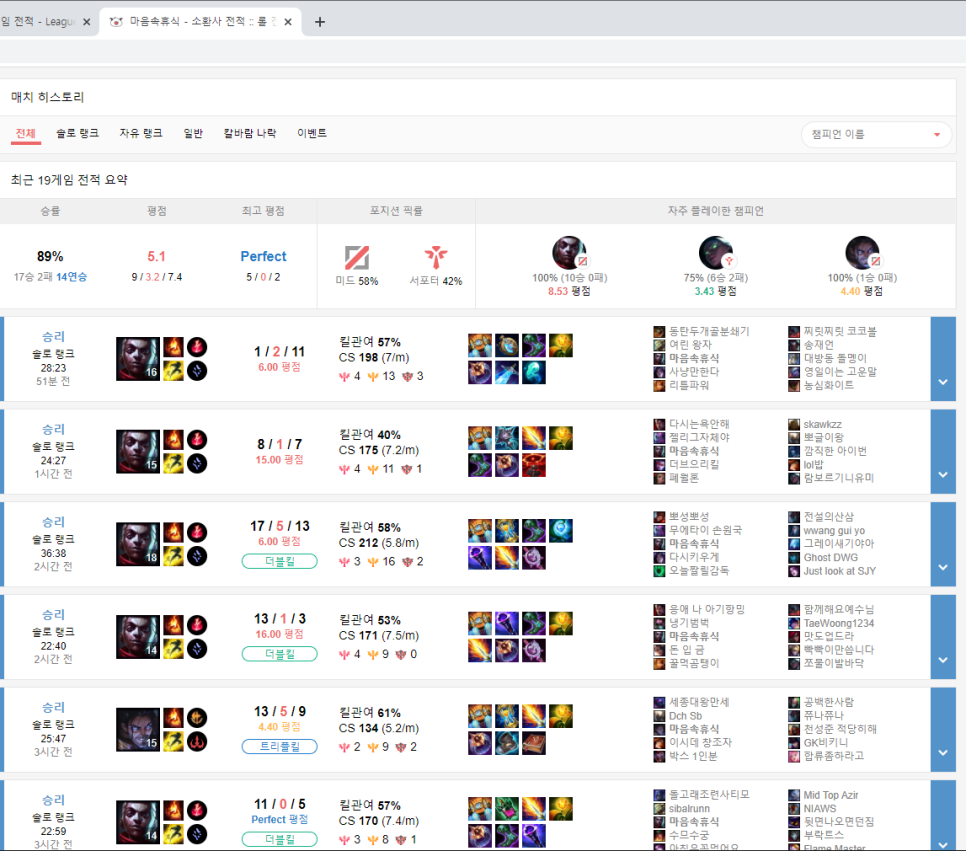Select the 전체 match filter tab
Image resolution: width=966 pixels, height=851 pixels.
tap(26, 133)
